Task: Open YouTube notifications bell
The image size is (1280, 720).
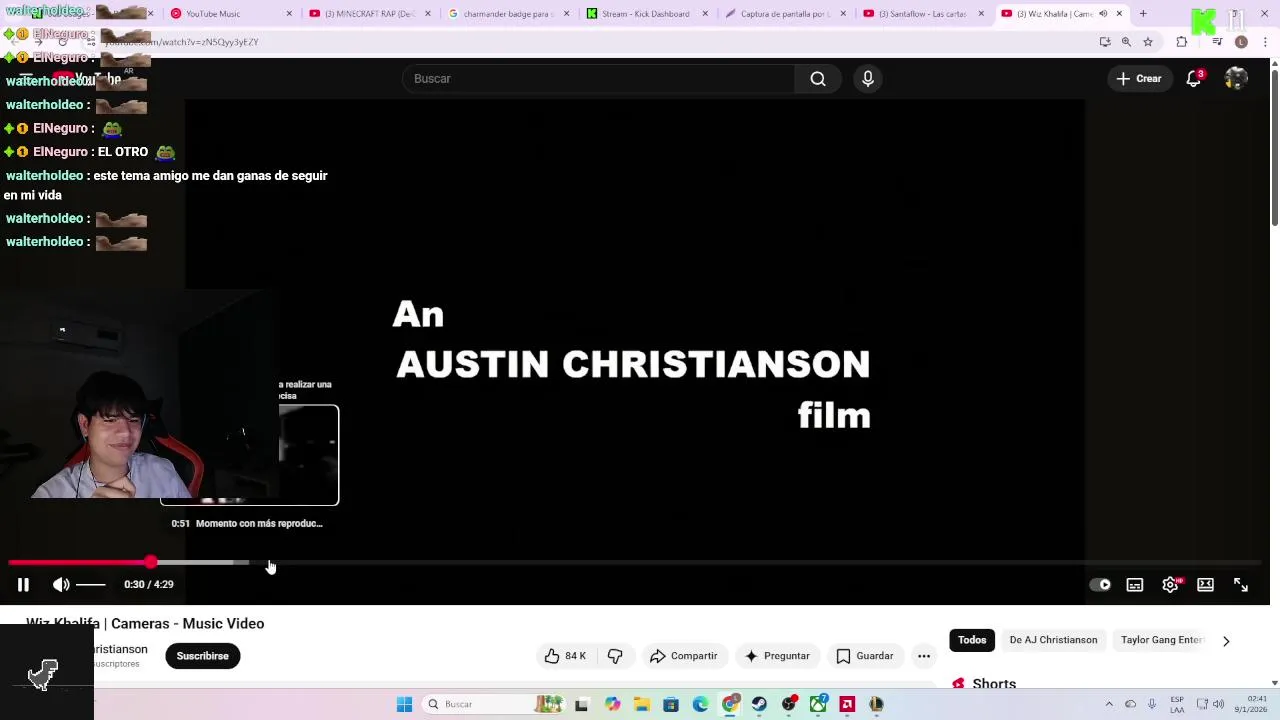Action: (x=1194, y=79)
